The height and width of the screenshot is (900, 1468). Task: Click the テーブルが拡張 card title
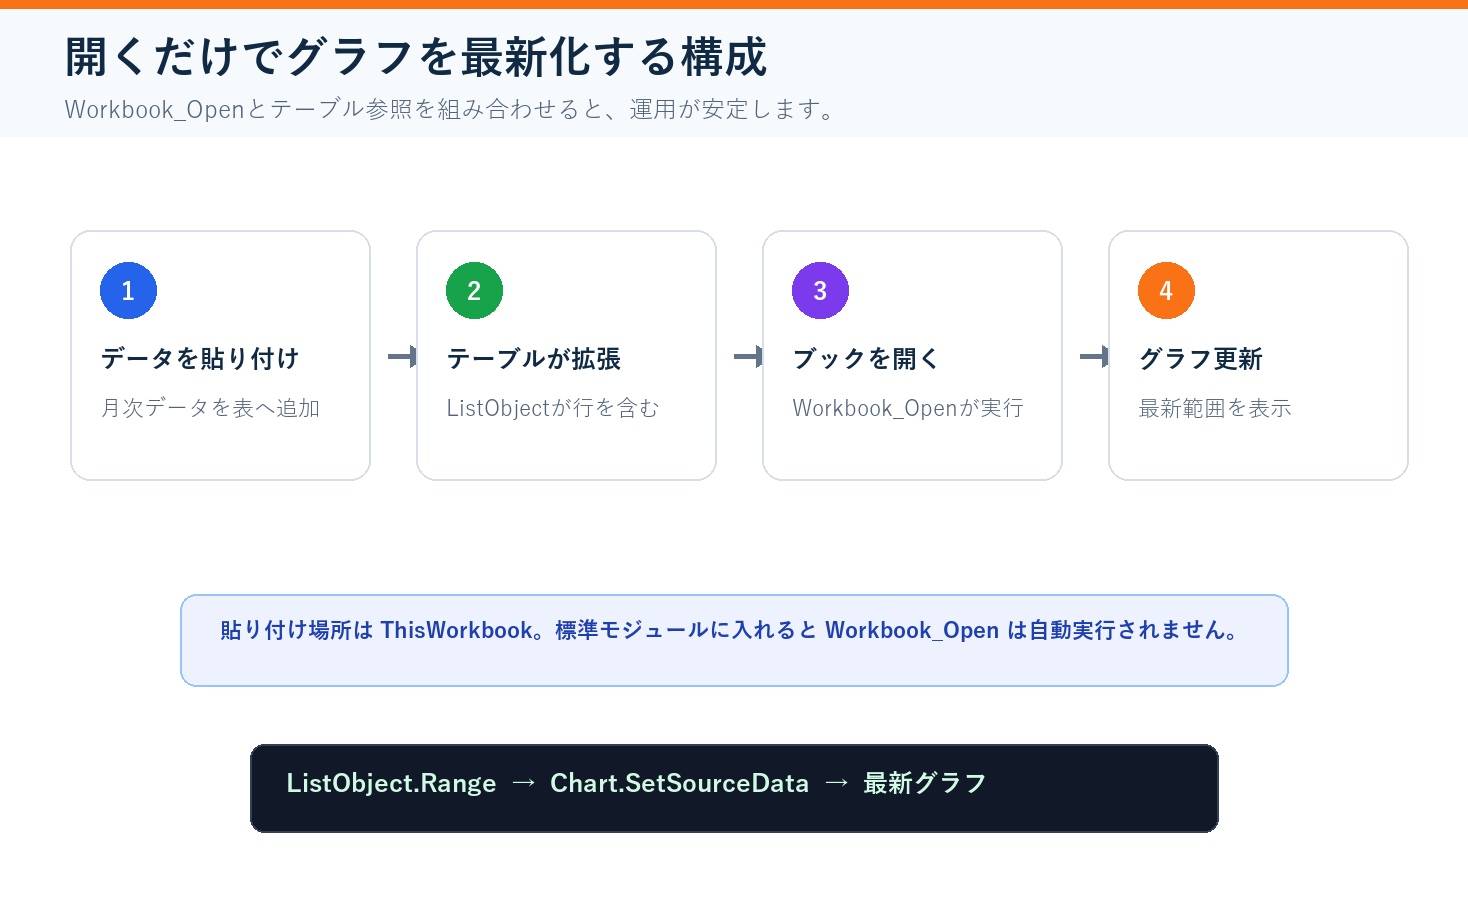tap(534, 358)
